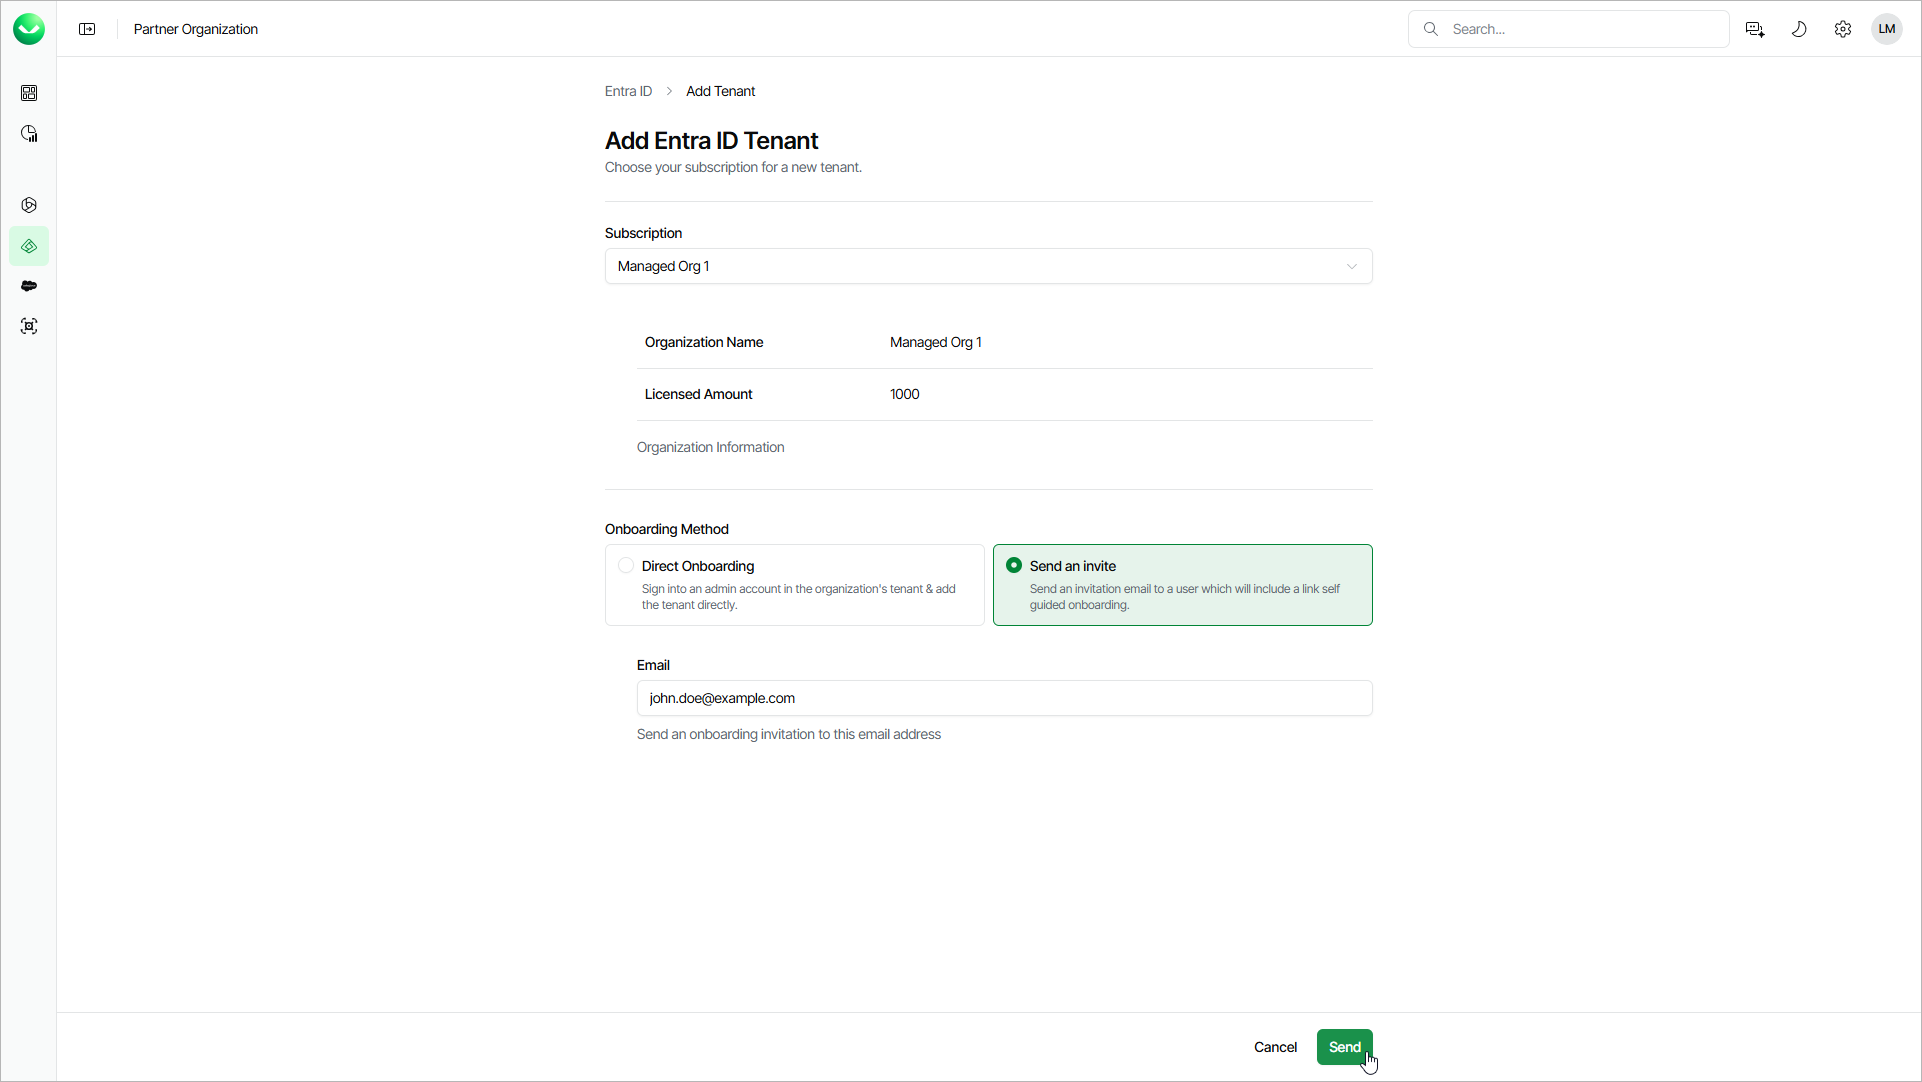Screen dimensions: 1922x1082
Task: Click the scan frame icon in sidebar
Action: [29, 326]
